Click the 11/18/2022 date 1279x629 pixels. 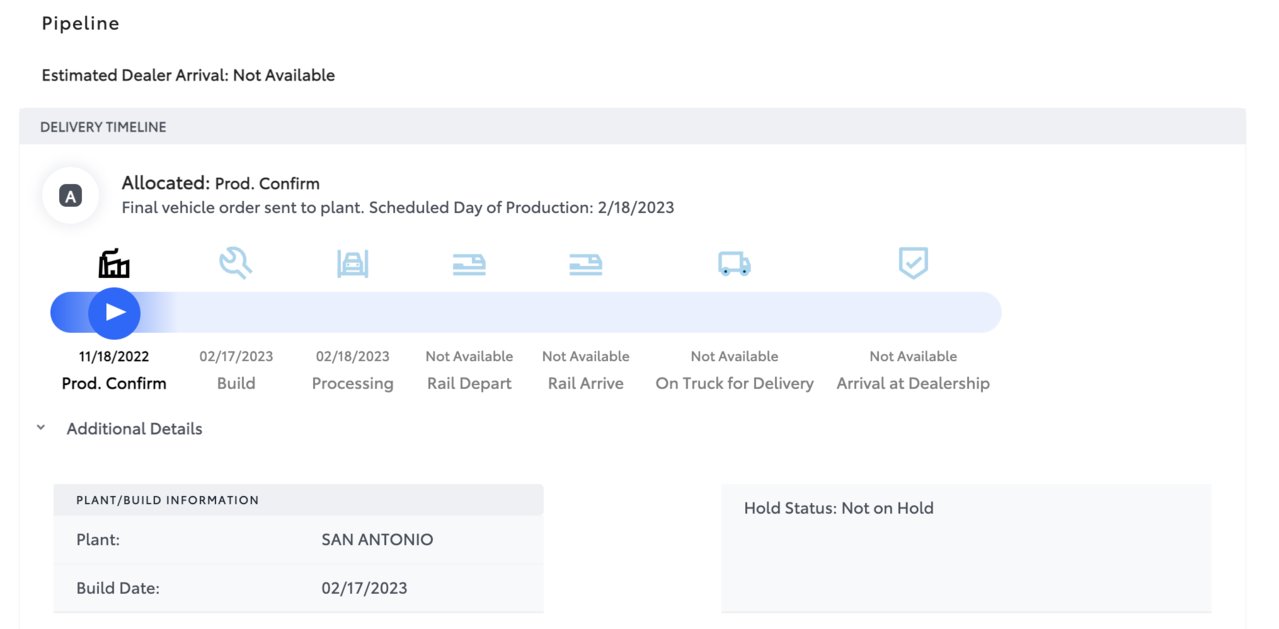114,356
